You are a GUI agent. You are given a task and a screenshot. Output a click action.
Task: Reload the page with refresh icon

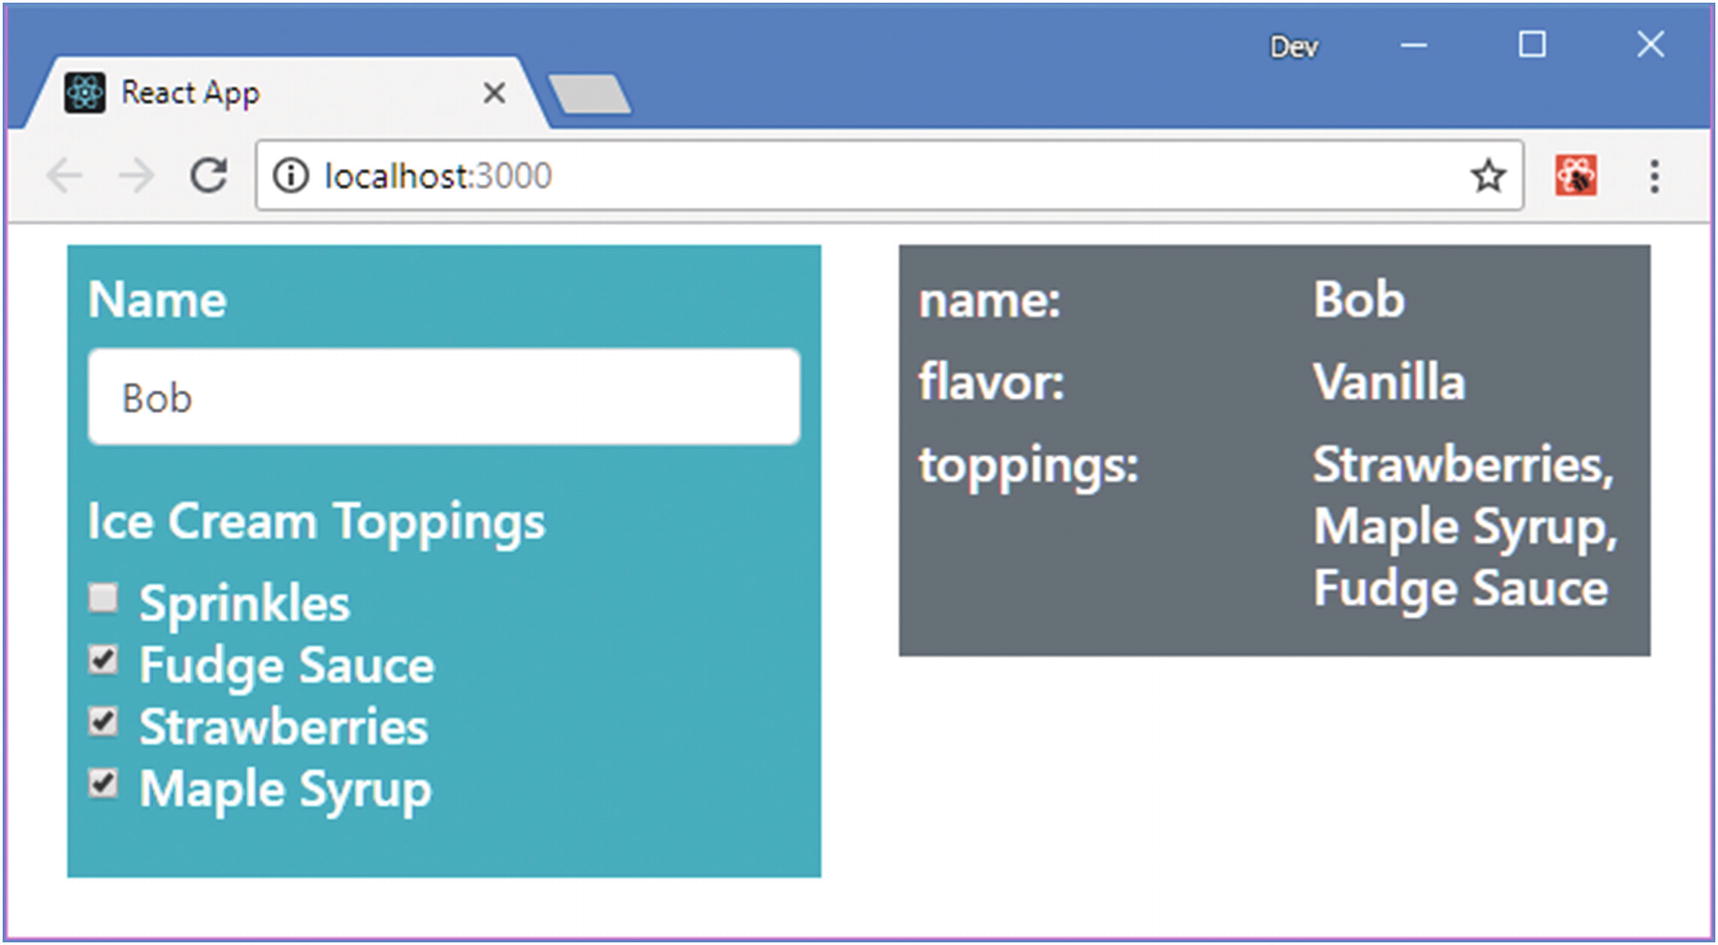(x=208, y=176)
